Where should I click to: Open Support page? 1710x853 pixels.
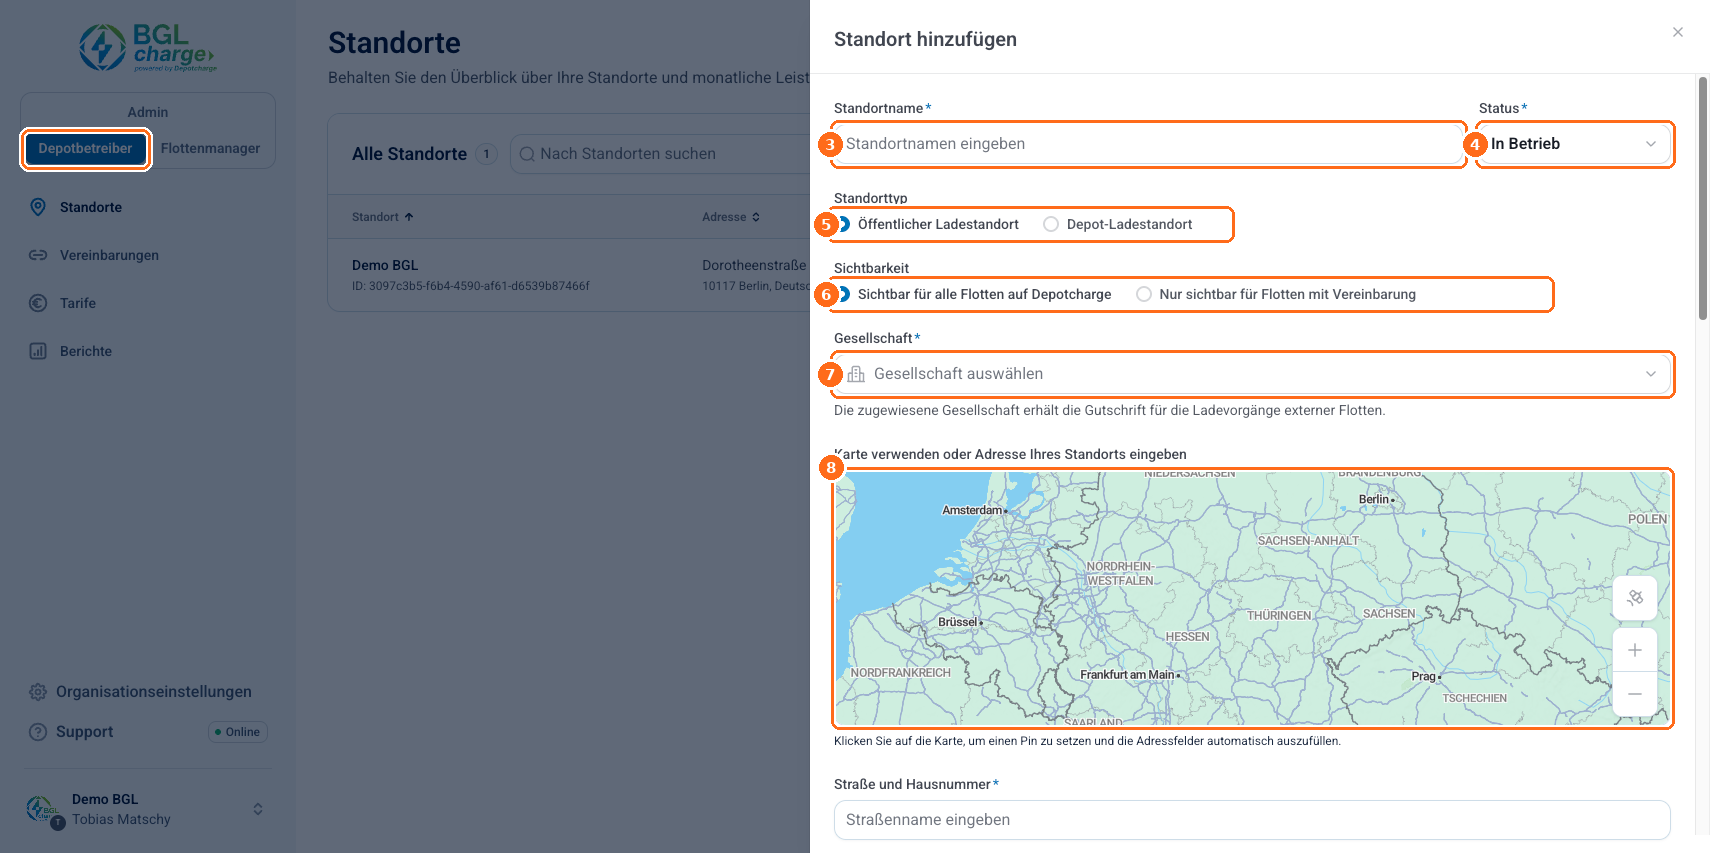pos(85,732)
